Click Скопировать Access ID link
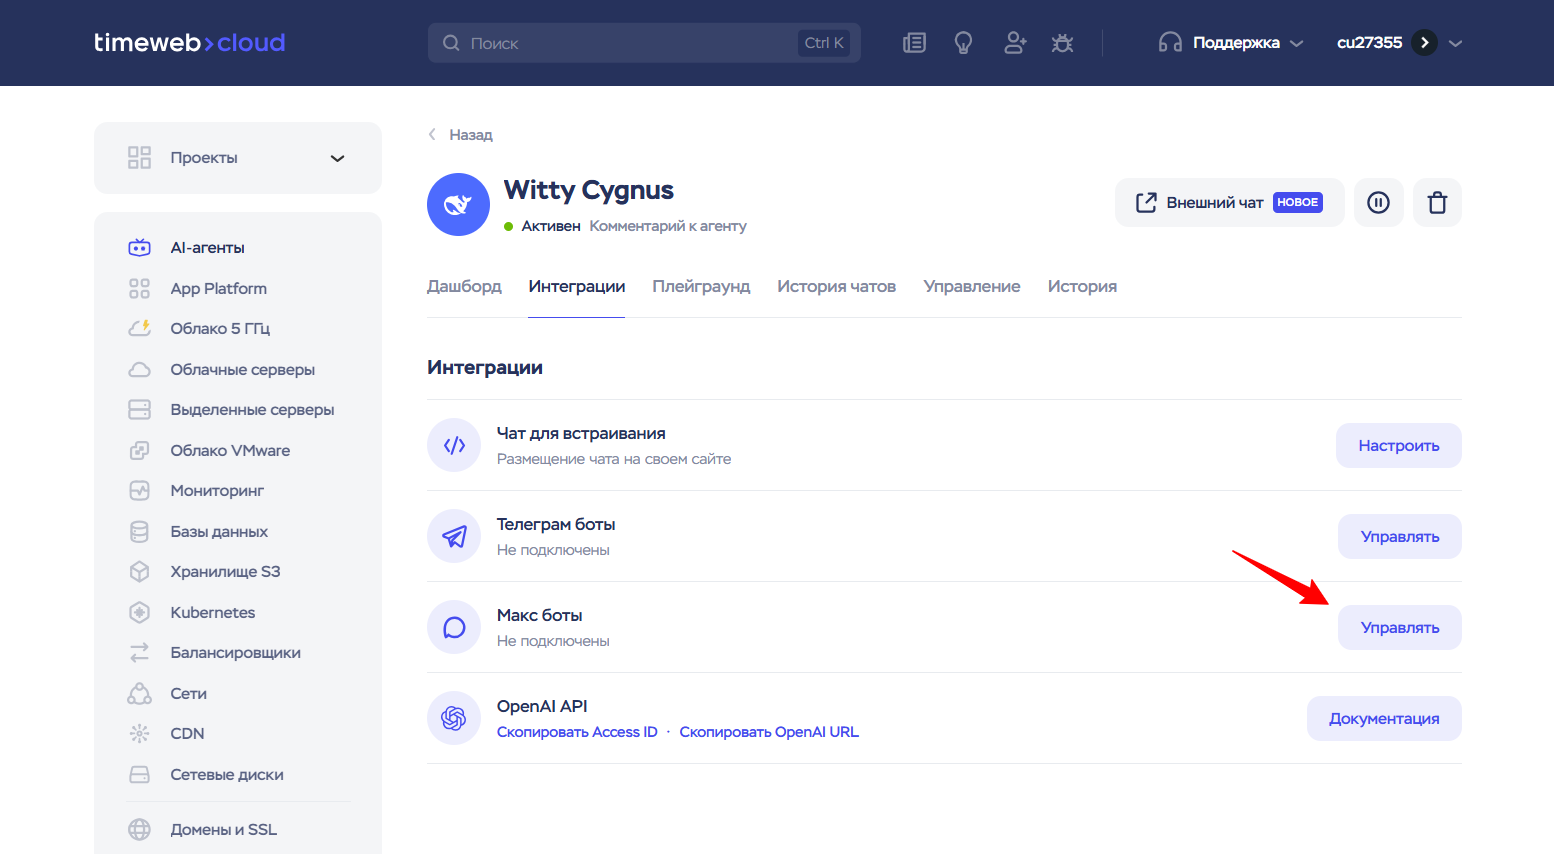The image size is (1554, 854). coord(577,732)
